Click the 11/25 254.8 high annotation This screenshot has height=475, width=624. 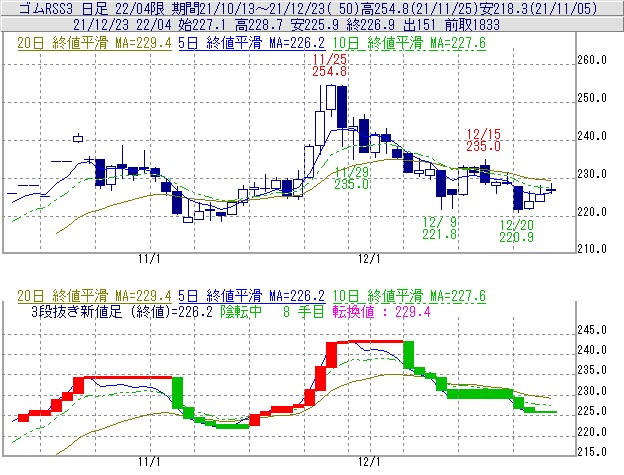coord(330,65)
